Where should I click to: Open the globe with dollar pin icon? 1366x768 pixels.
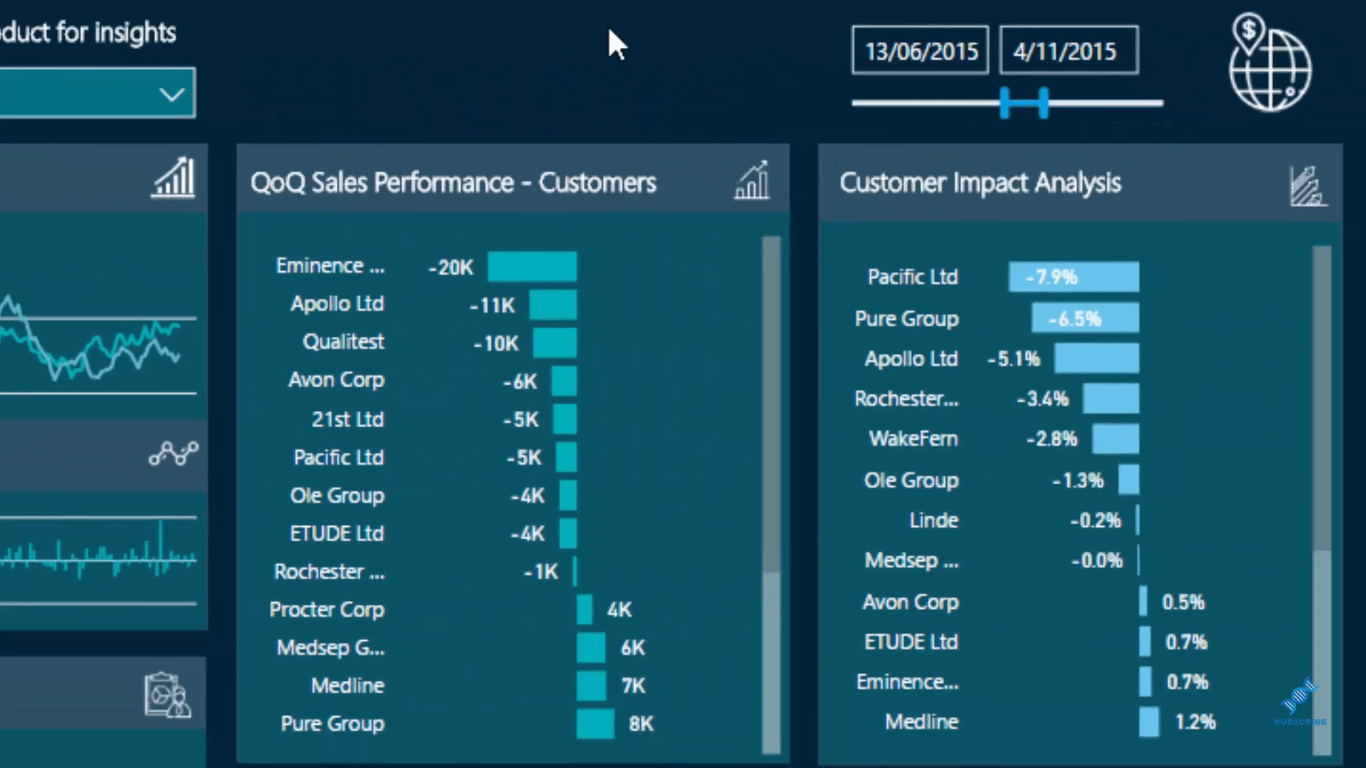[1269, 62]
